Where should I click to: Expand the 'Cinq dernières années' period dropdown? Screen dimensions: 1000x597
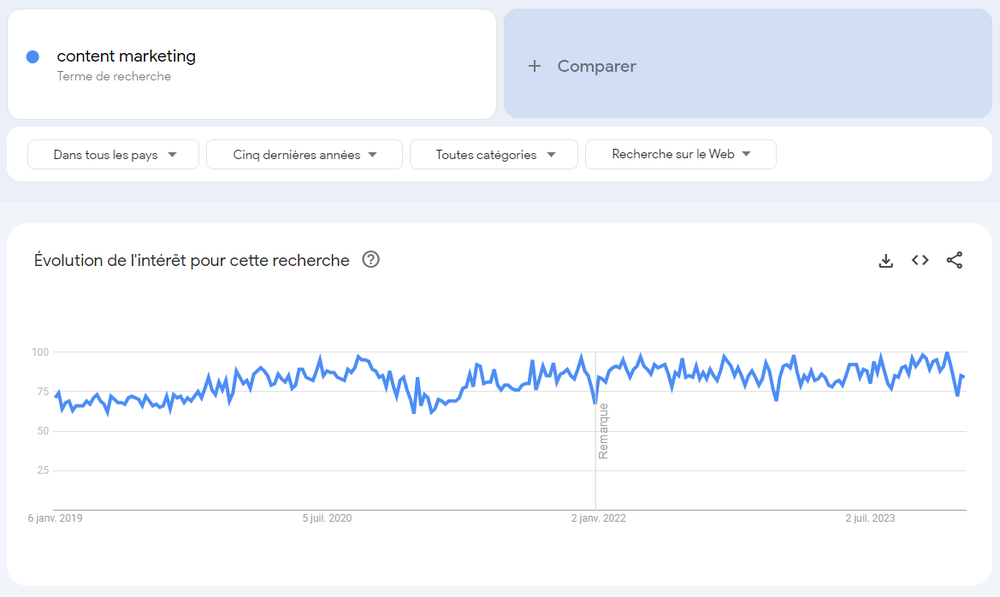pyautogui.click(x=304, y=155)
